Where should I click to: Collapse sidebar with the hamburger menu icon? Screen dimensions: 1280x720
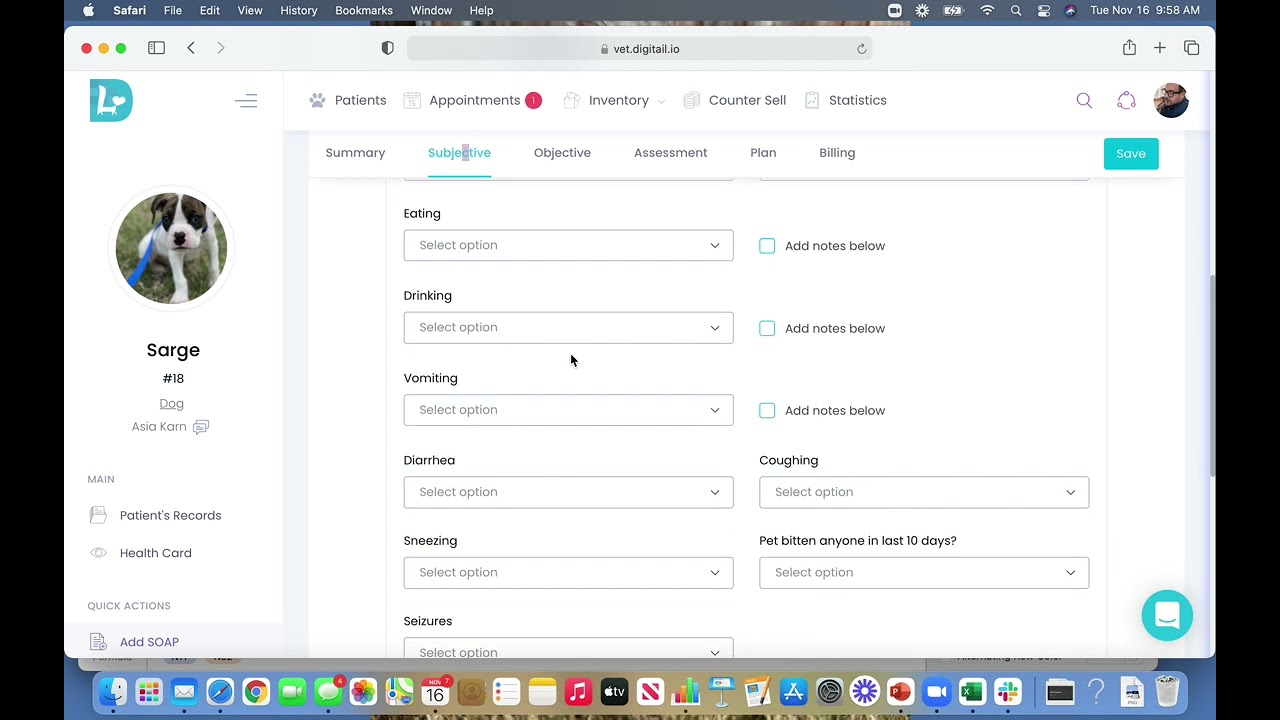coord(246,101)
